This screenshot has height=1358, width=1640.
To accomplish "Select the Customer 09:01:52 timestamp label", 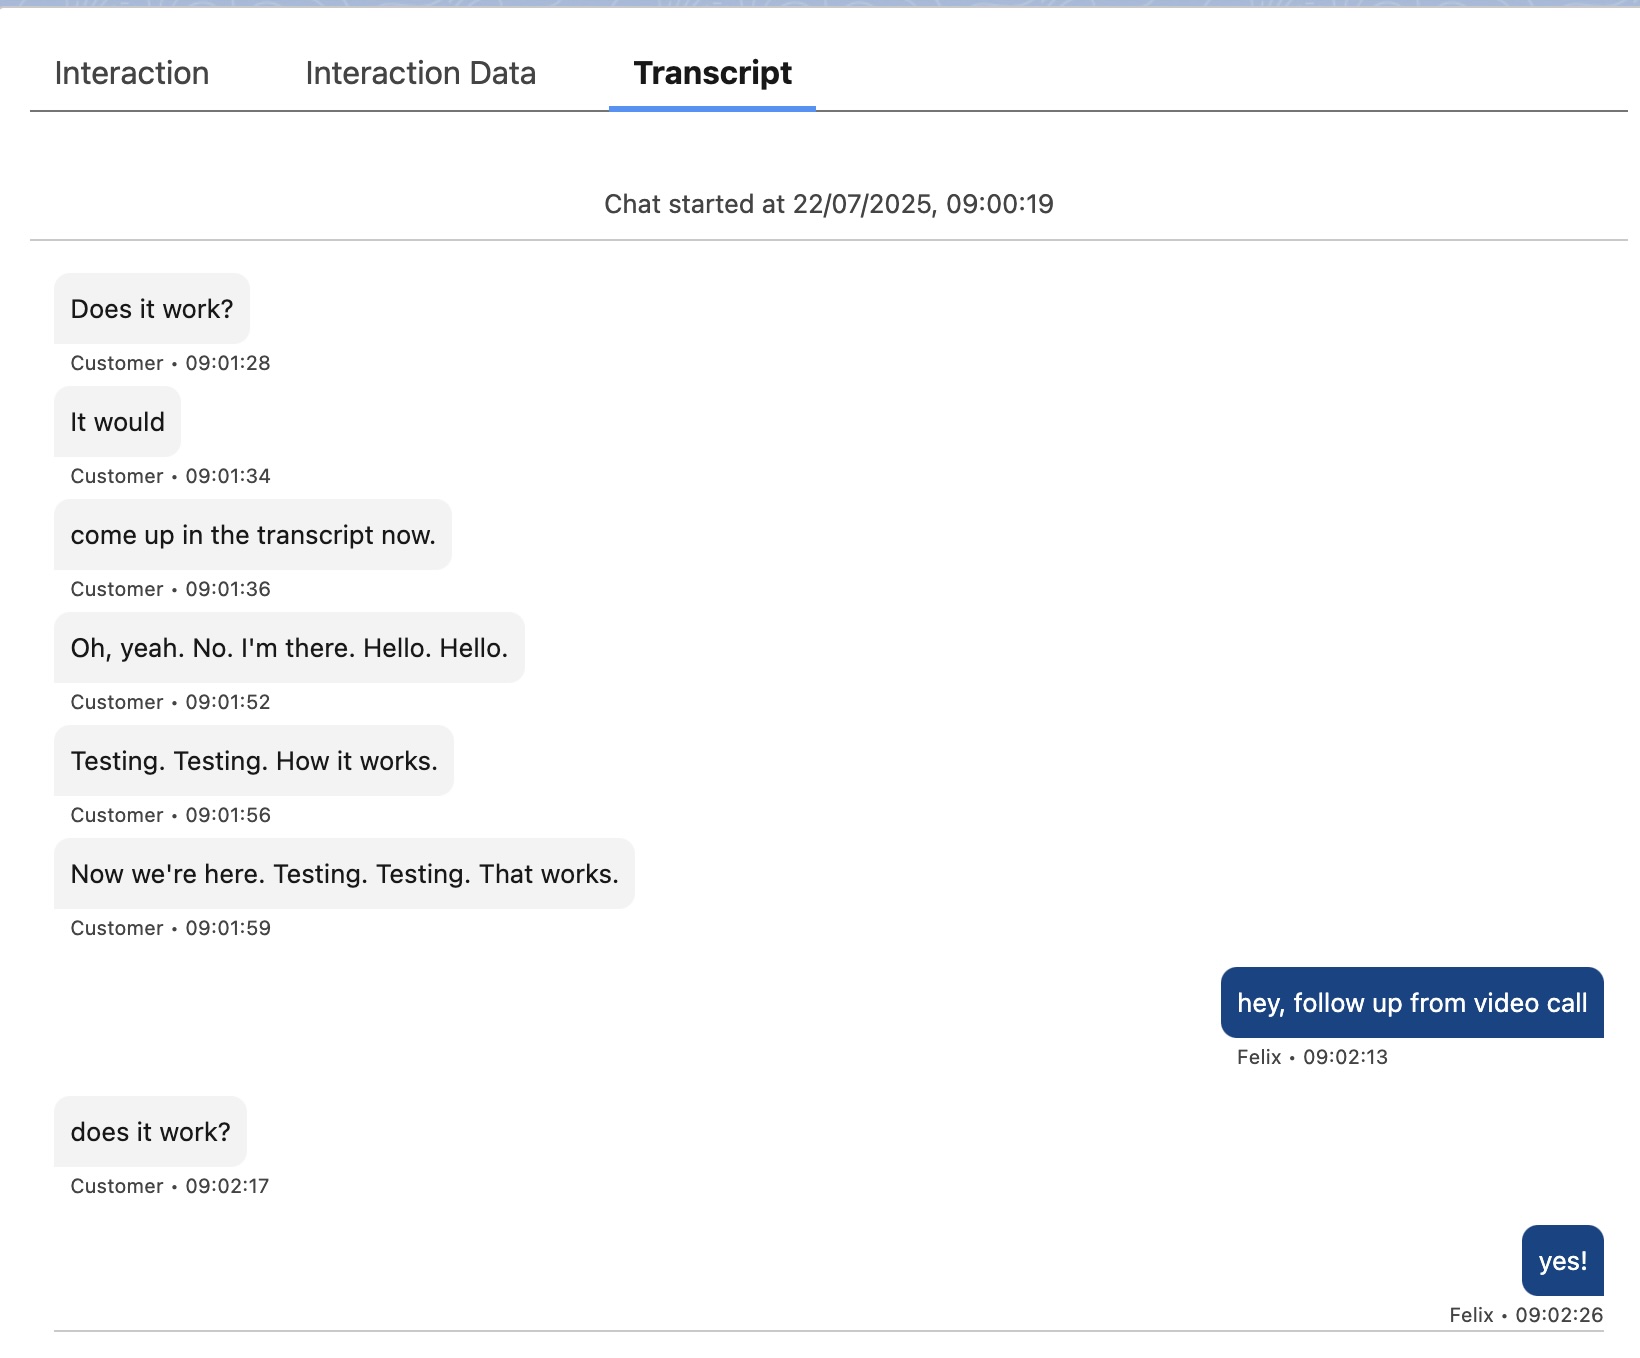I will pyautogui.click(x=170, y=702).
